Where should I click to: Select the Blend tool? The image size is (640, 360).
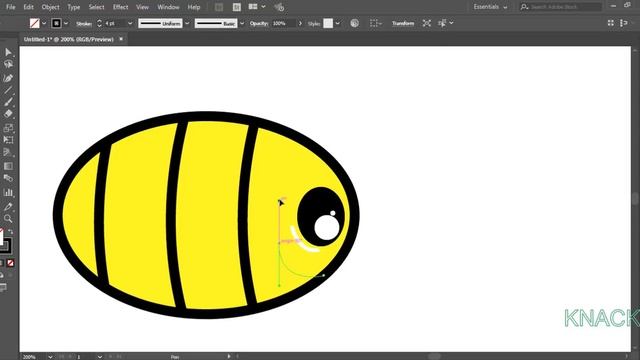(8, 178)
